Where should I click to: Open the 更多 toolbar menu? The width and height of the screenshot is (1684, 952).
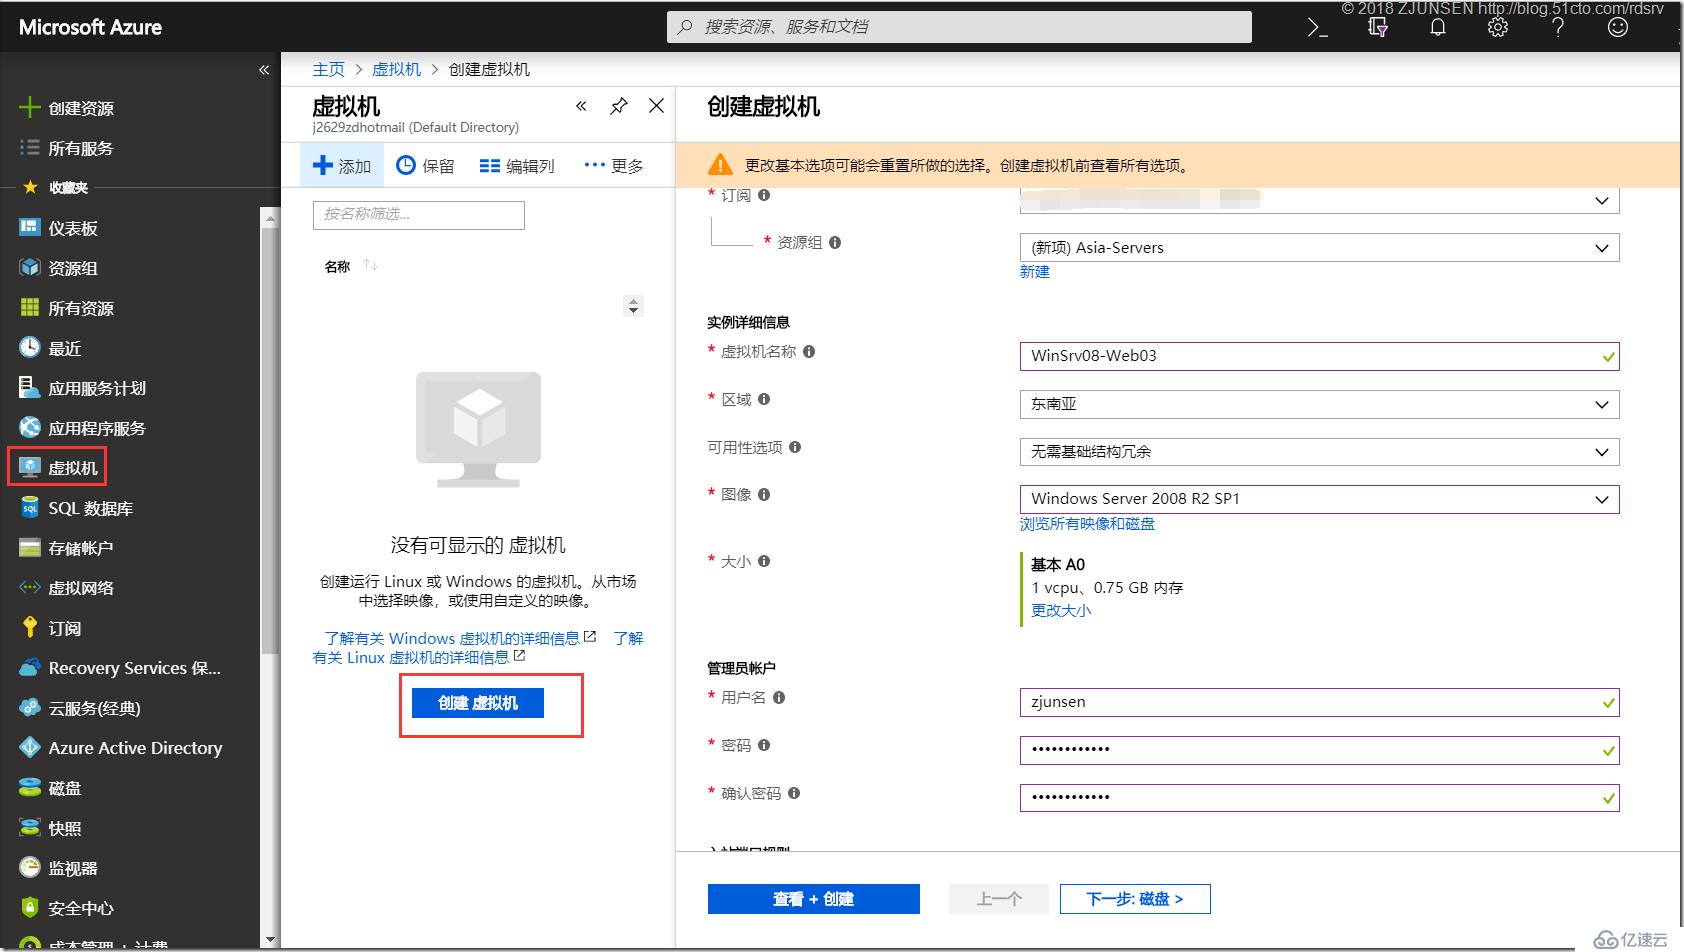point(614,166)
